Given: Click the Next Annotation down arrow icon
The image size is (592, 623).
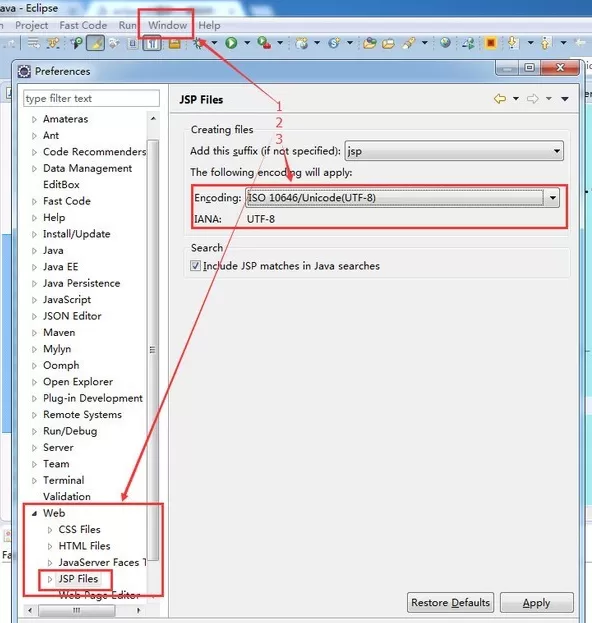Looking at the screenshot, I should 513,43.
